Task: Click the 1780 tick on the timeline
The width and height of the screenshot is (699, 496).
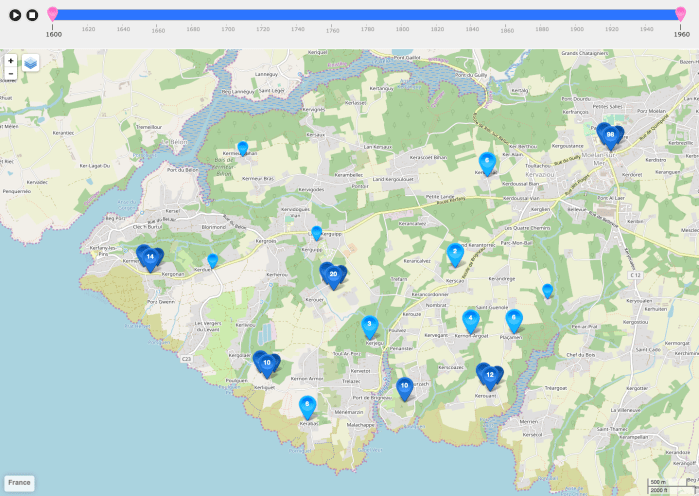Action: click(367, 29)
